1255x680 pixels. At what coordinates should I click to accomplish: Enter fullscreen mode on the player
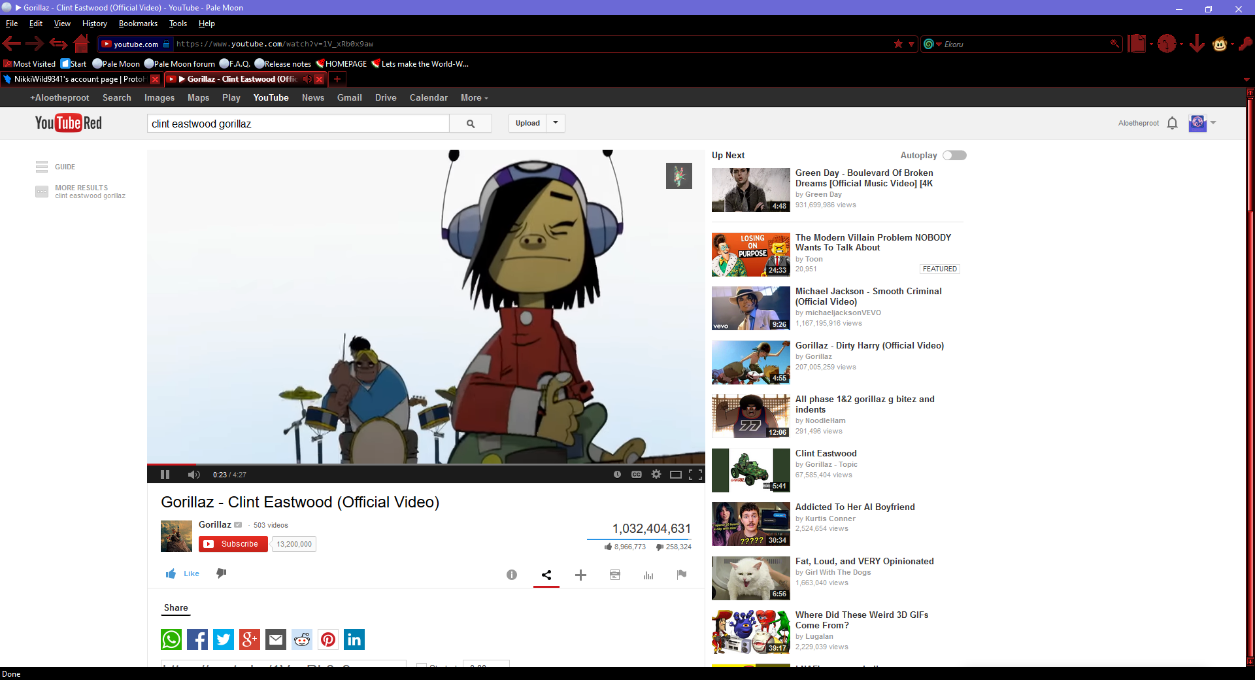696,473
